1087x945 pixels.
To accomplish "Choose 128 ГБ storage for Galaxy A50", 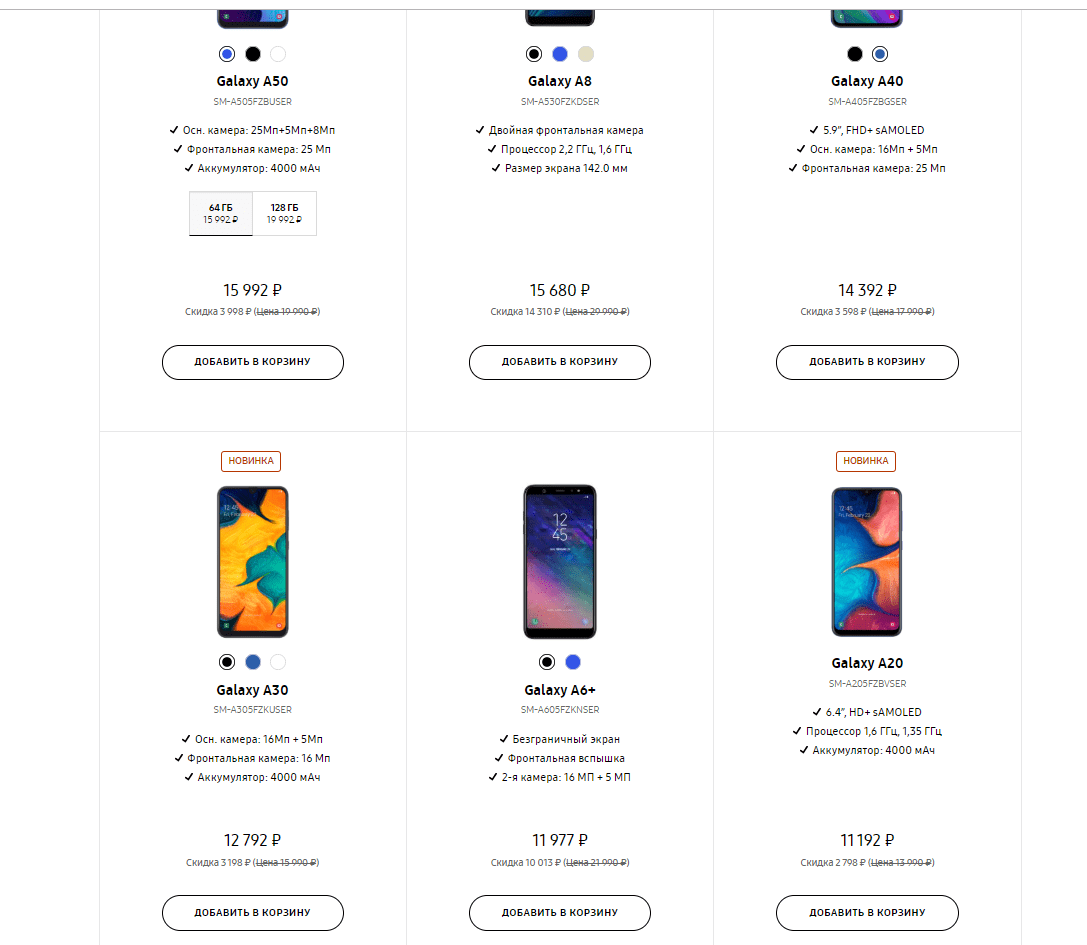I will coord(285,213).
